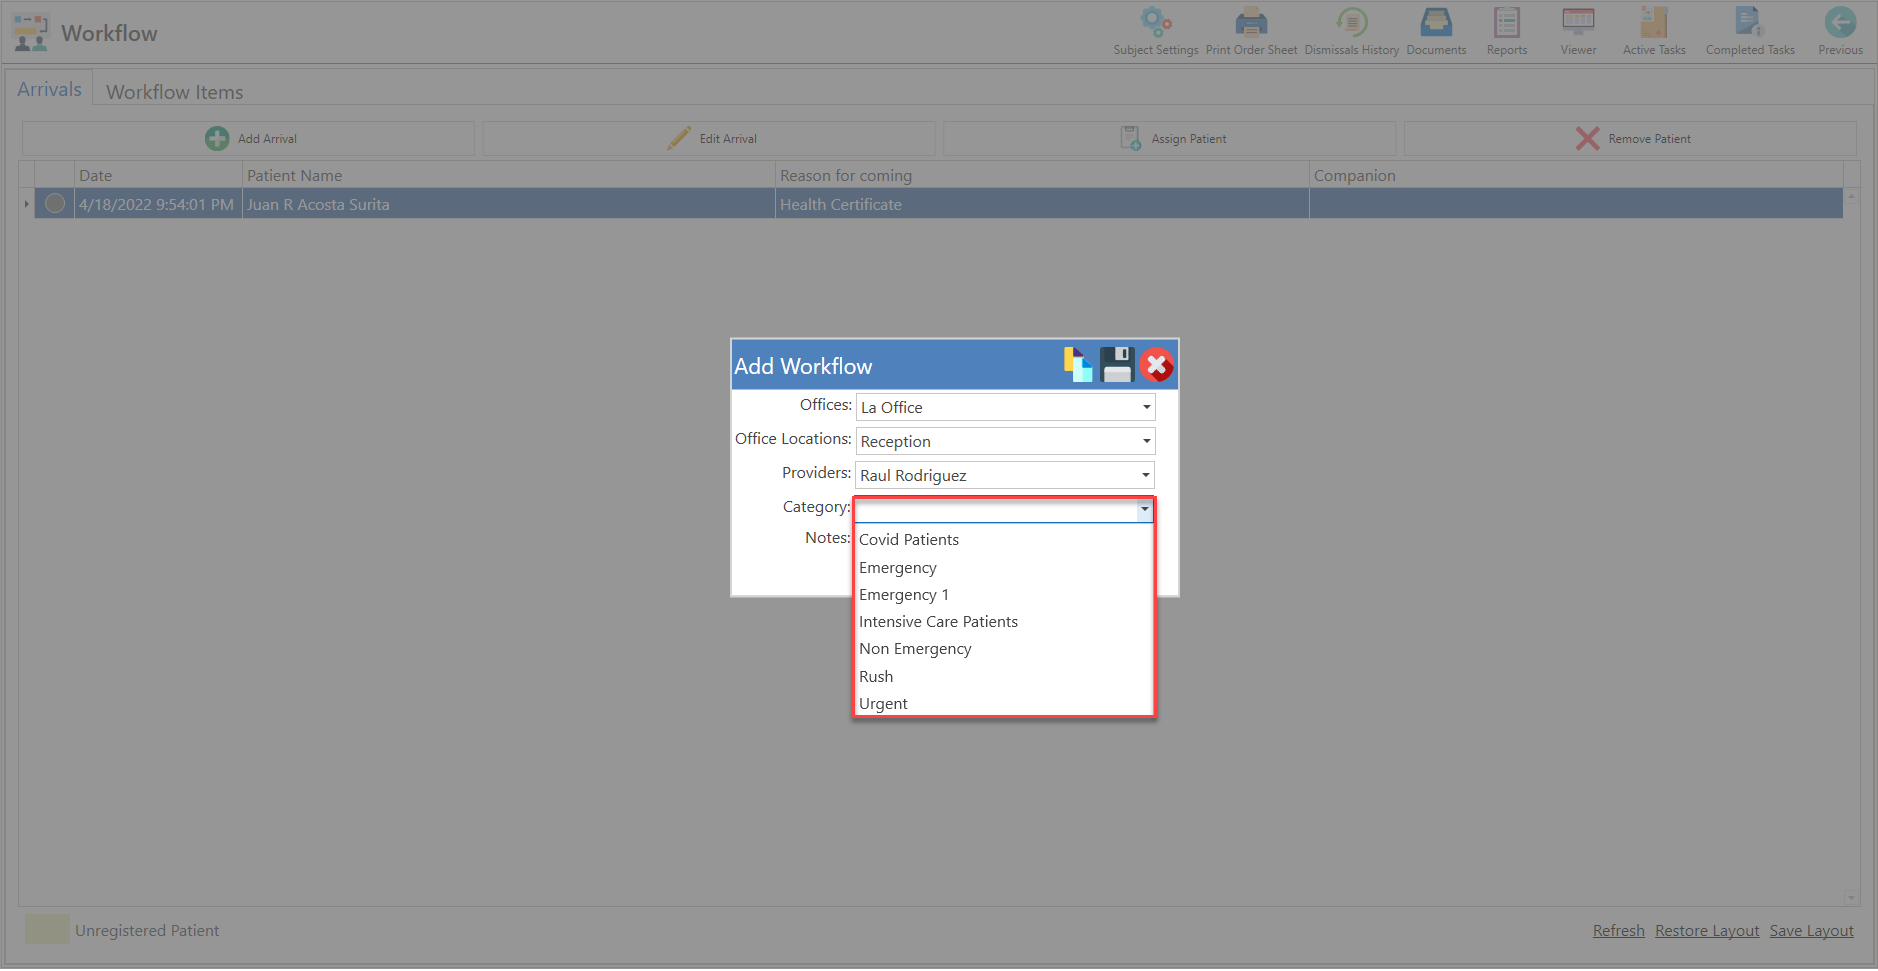Click the Save Layout link
The width and height of the screenshot is (1878, 971).
point(1811,931)
